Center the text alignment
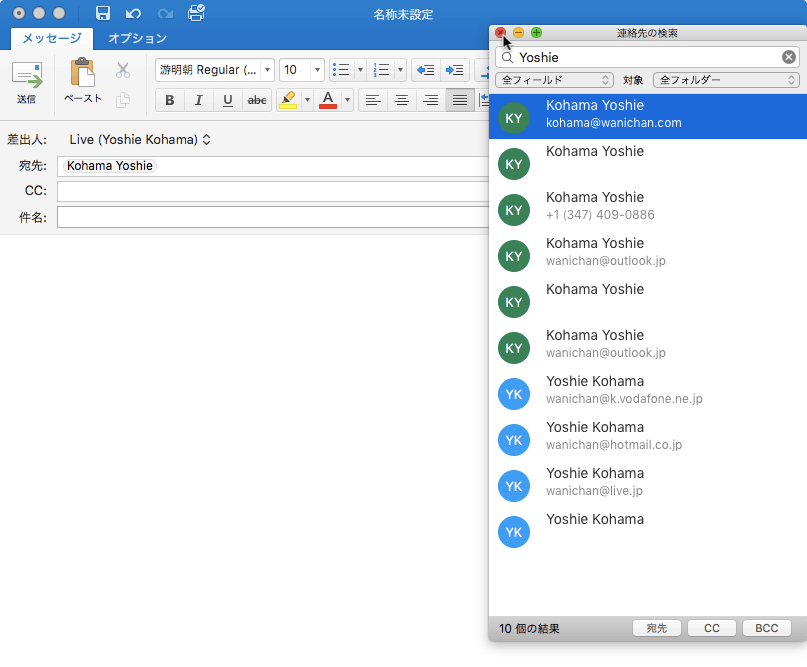807x667 pixels. point(402,100)
